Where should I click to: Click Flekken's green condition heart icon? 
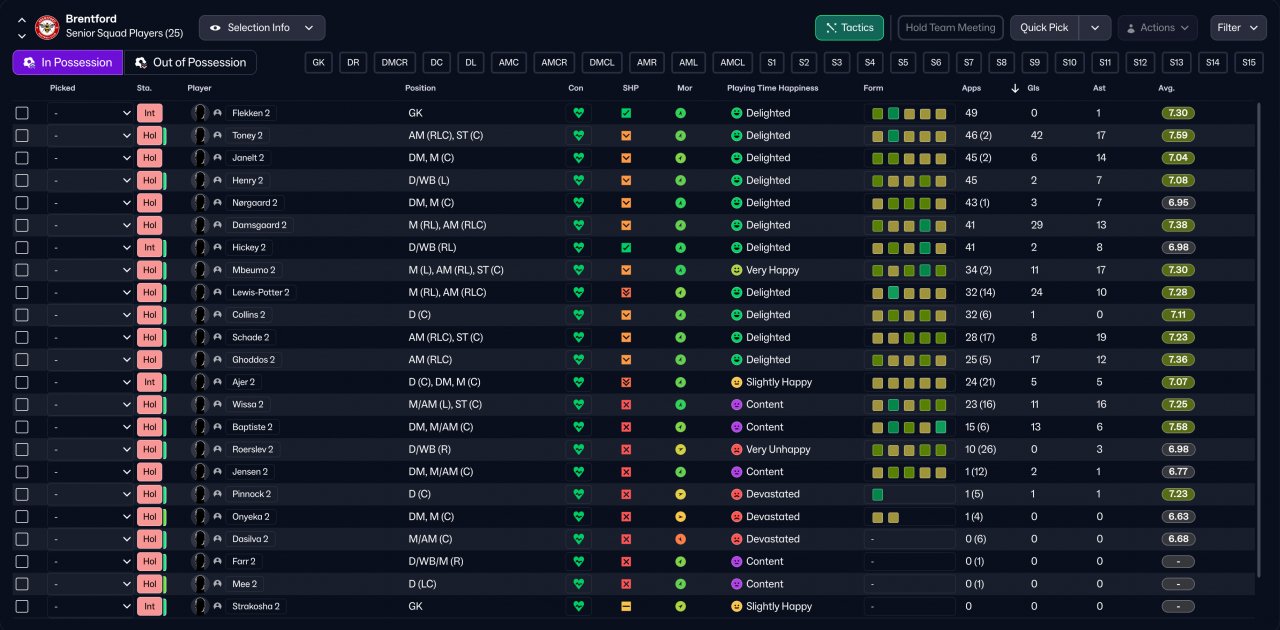click(578, 113)
